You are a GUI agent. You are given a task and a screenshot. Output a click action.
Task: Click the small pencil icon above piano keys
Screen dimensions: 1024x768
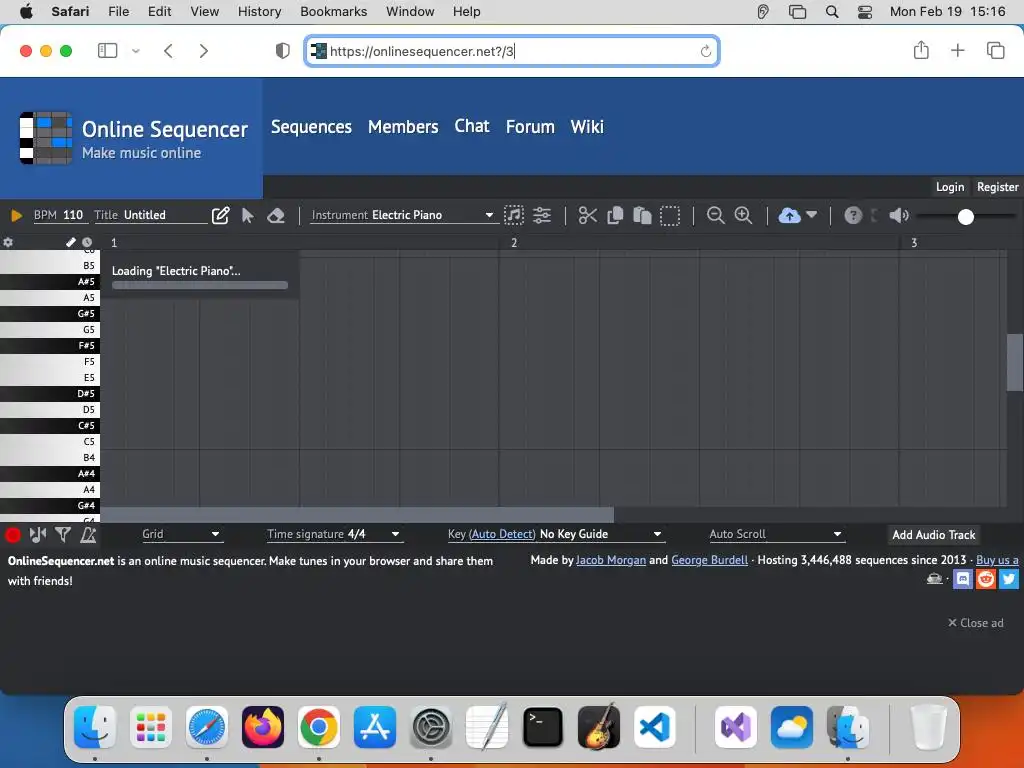(71, 242)
